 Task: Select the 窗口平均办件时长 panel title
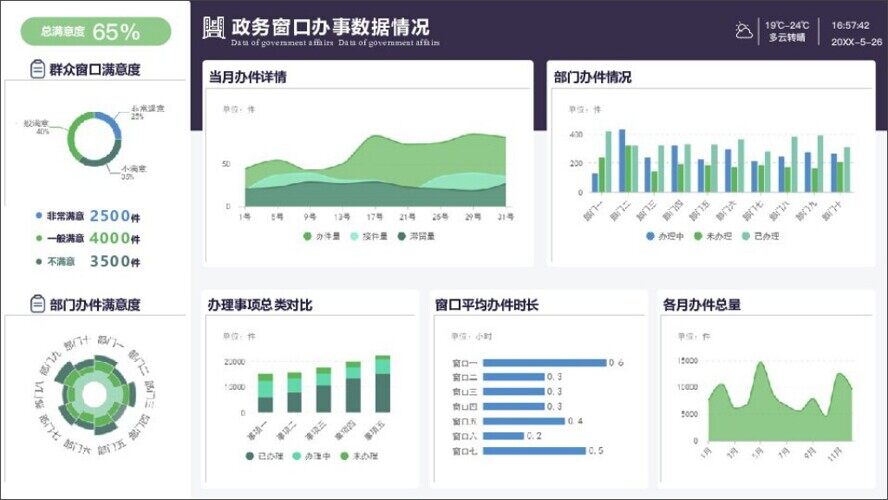(486, 304)
